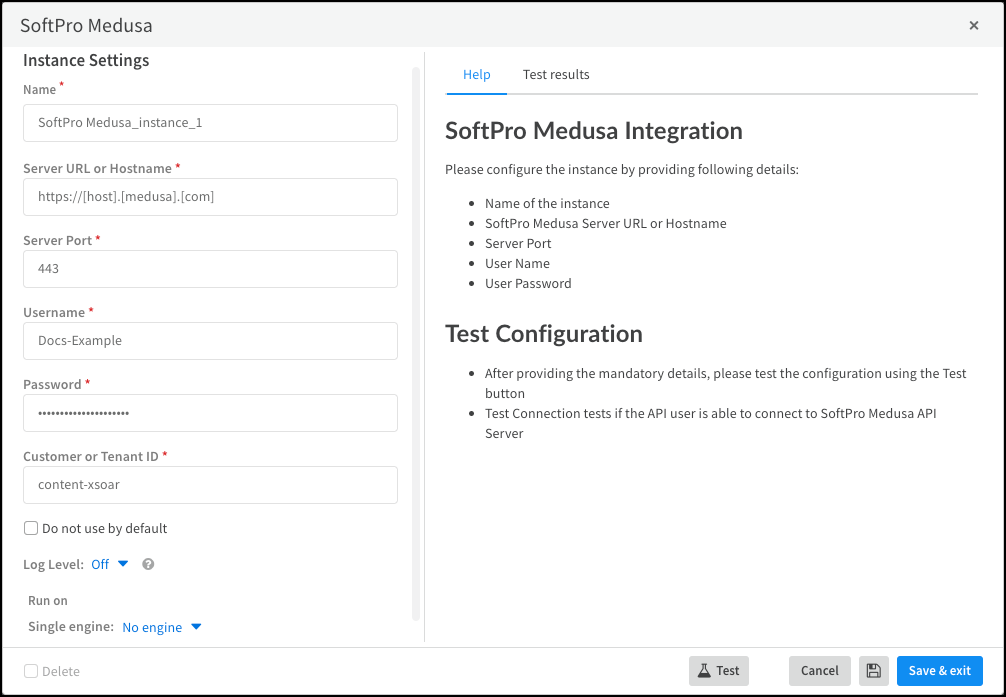The width and height of the screenshot is (1006, 697).
Task: Toggle the Do not use by default checkbox
Action: [x=31, y=528]
